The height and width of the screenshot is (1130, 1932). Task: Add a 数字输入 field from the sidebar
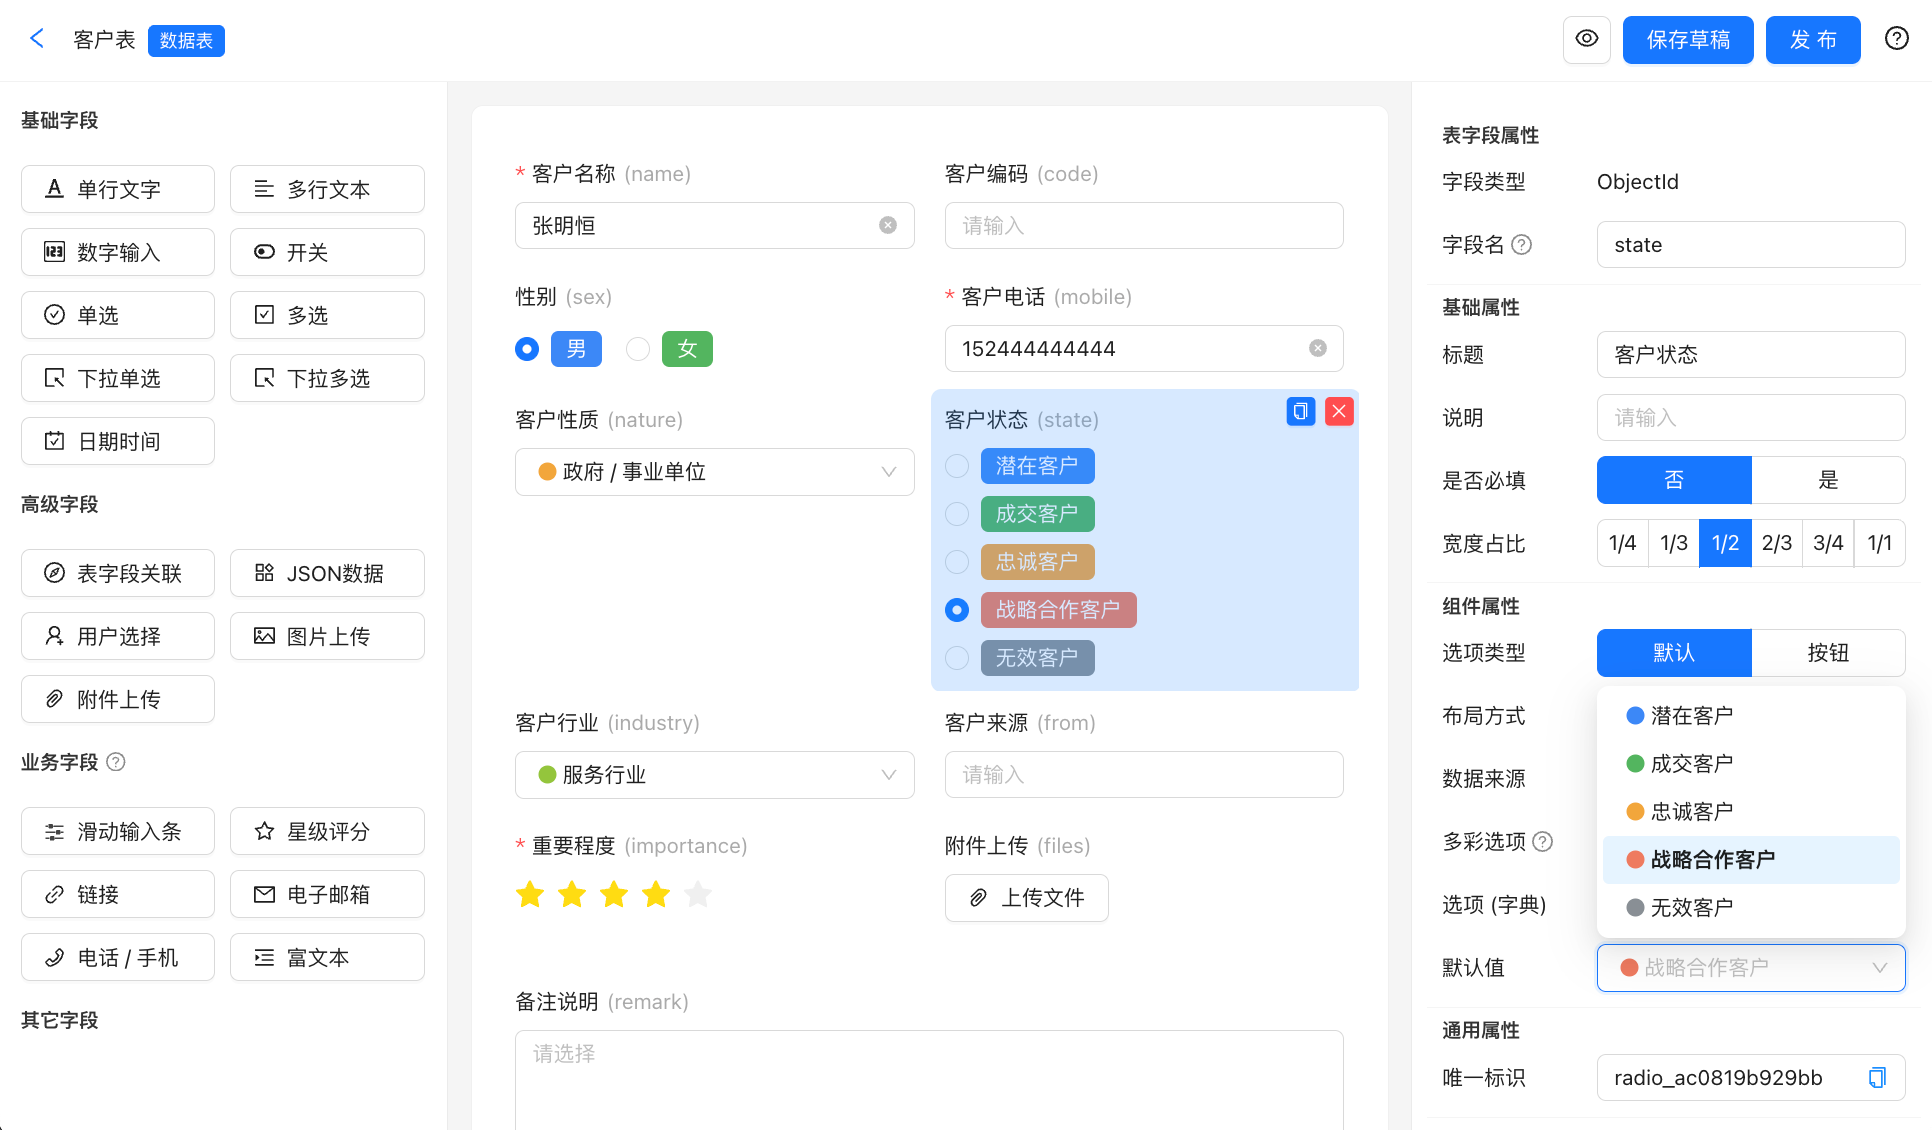(117, 252)
